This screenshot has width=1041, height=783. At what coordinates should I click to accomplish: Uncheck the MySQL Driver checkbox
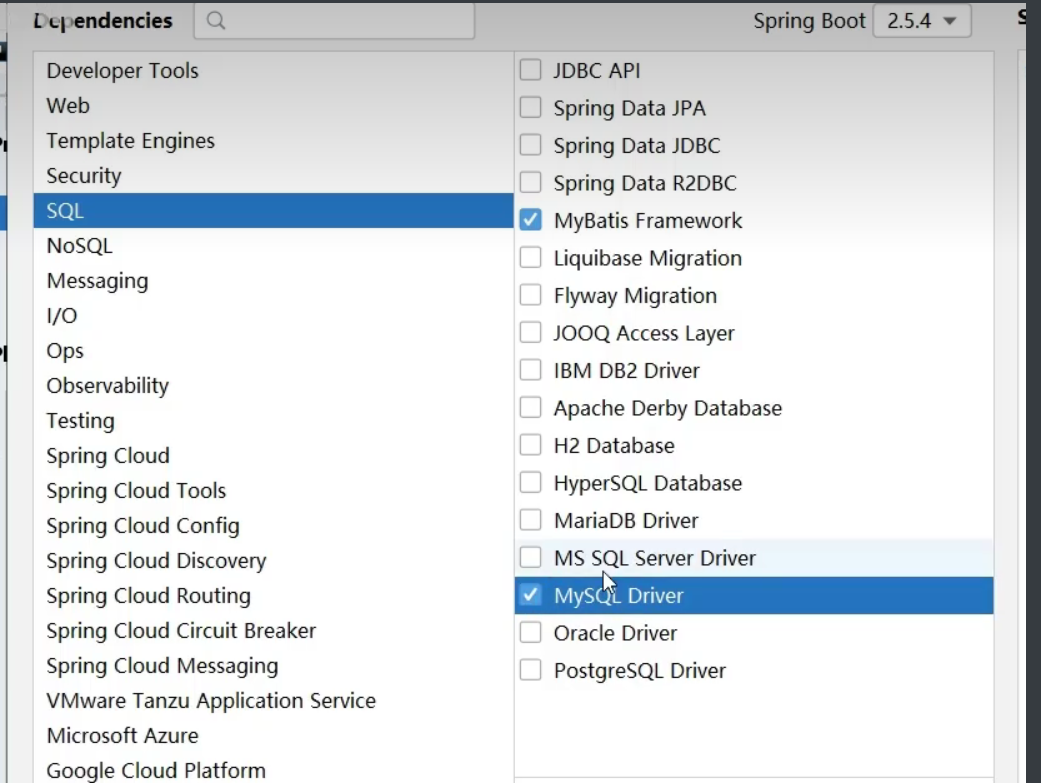[530, 596]
